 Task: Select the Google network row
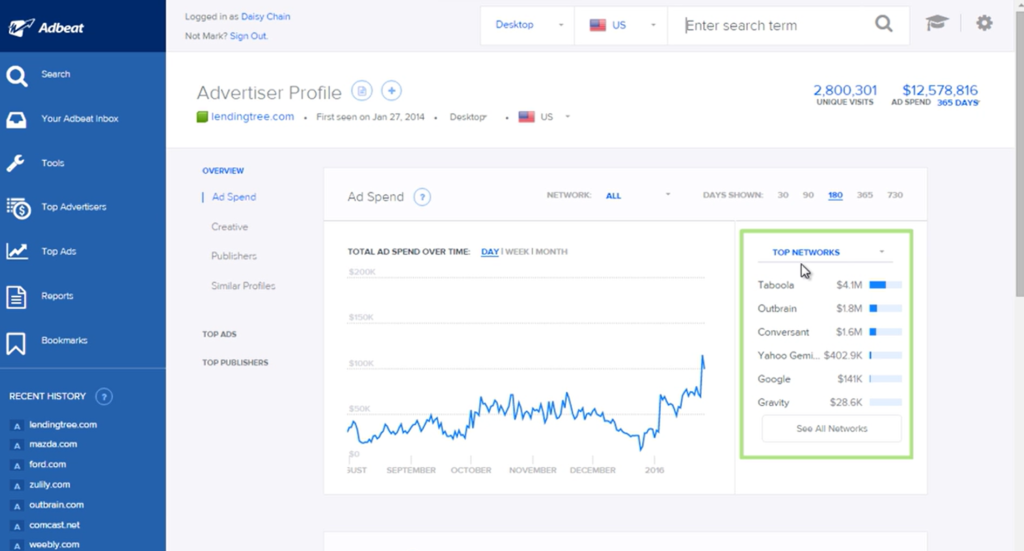829,379
